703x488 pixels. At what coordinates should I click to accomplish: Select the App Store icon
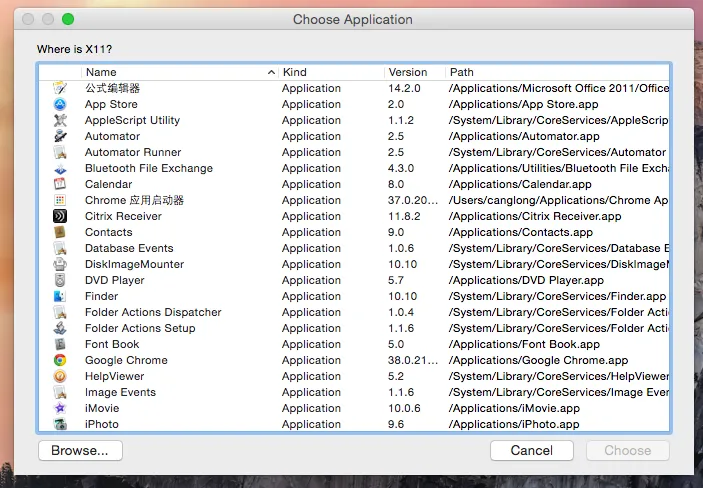coord(60,104)
